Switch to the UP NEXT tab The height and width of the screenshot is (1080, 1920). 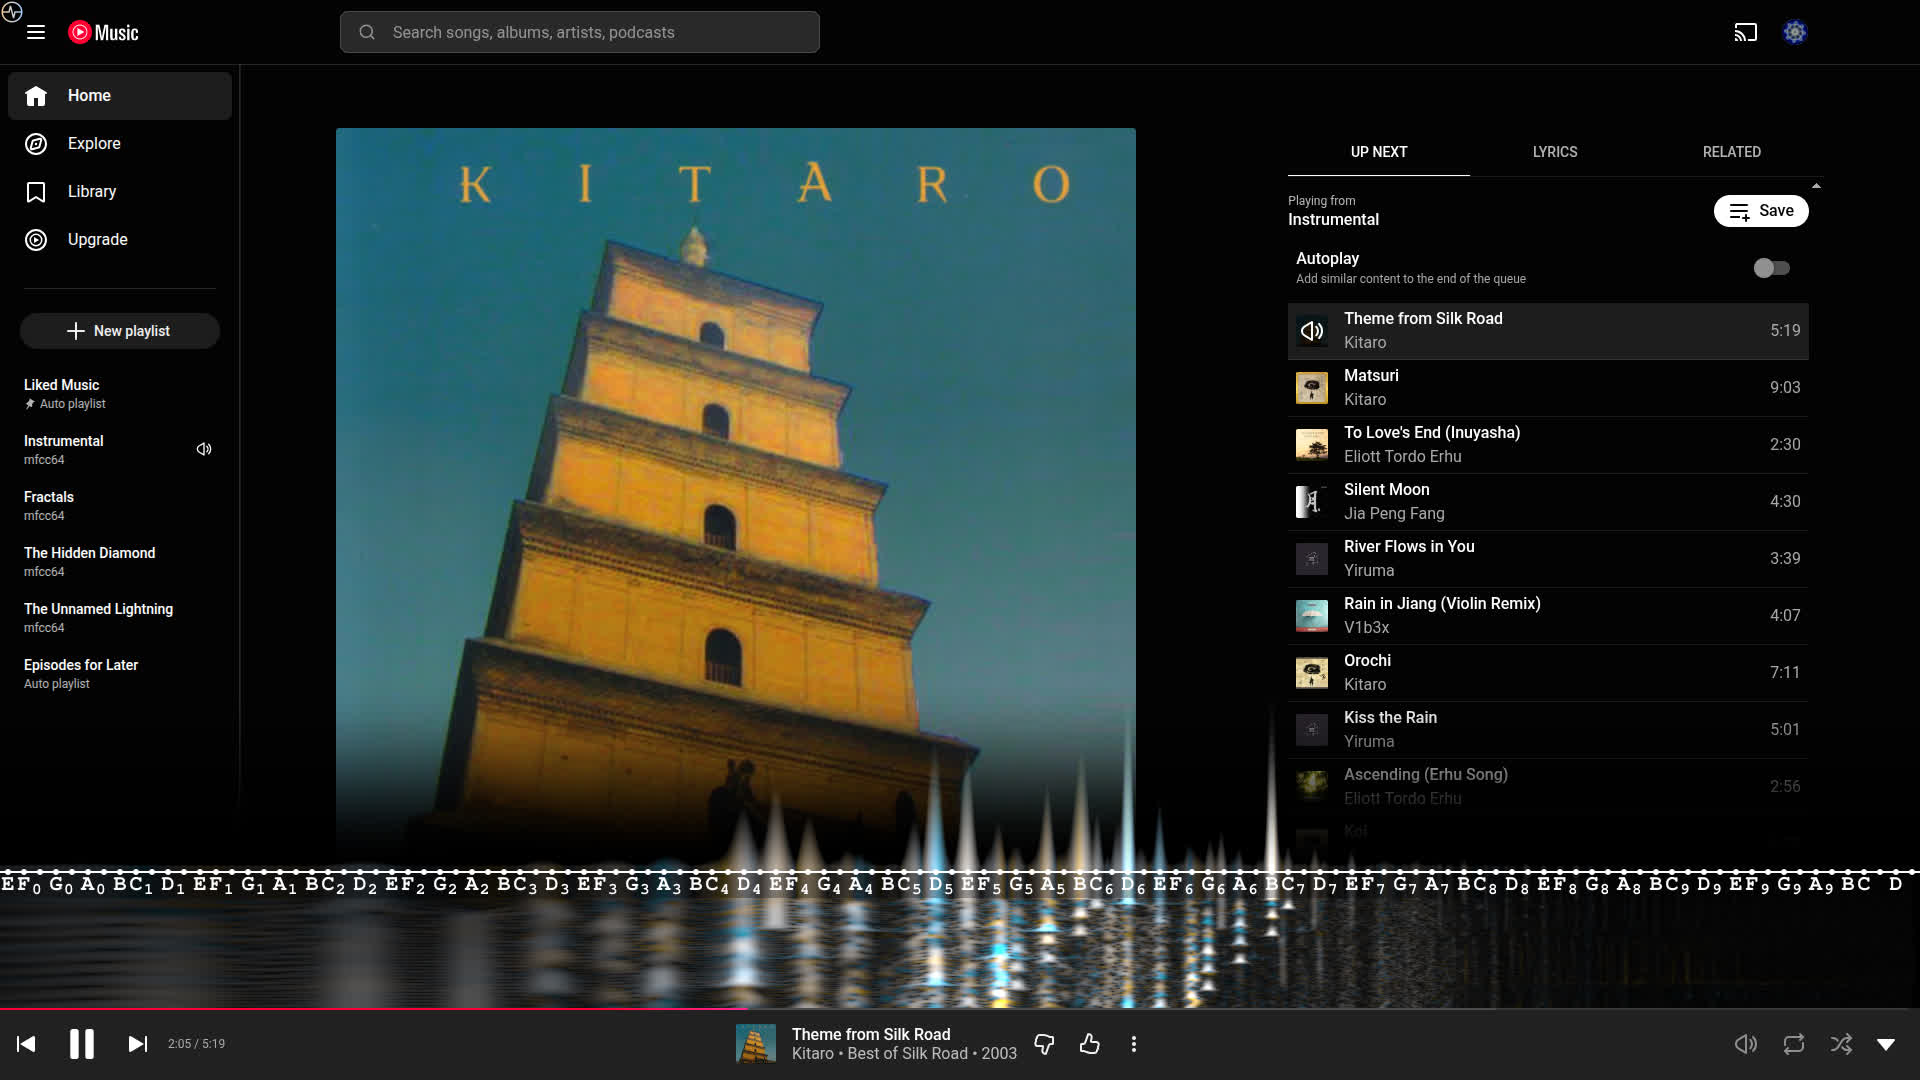(x=1379, y=152)
